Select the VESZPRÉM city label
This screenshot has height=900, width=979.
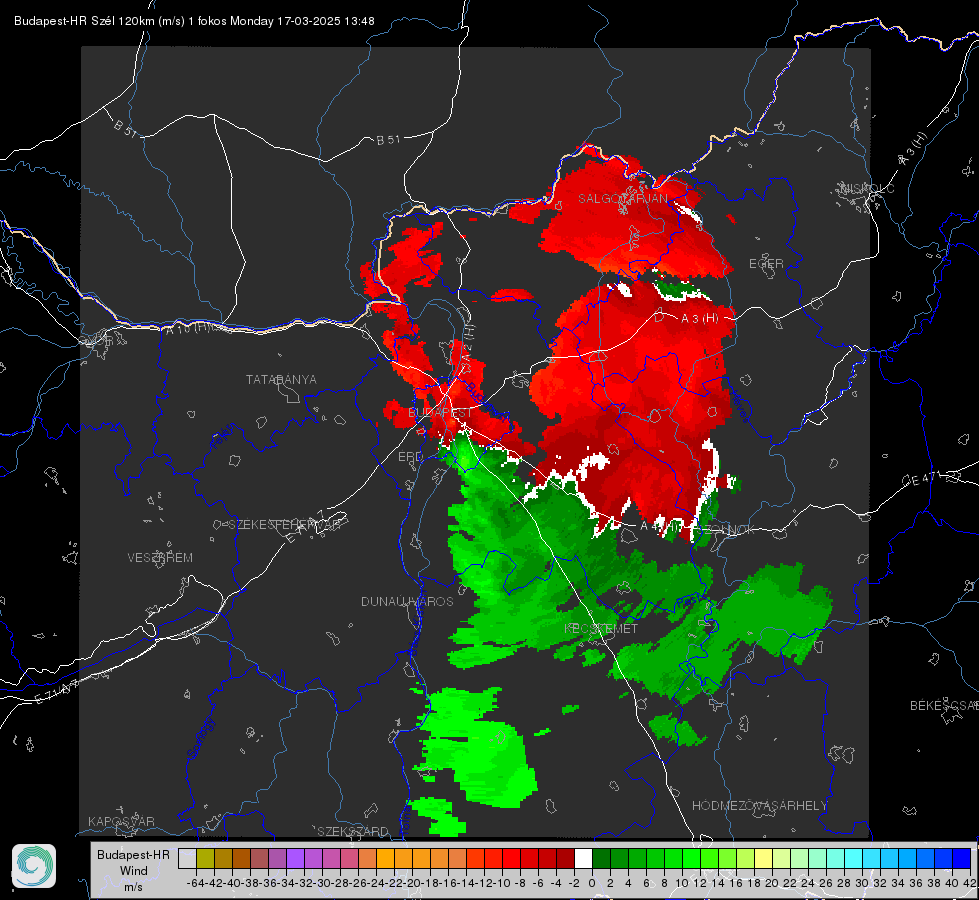160,558
